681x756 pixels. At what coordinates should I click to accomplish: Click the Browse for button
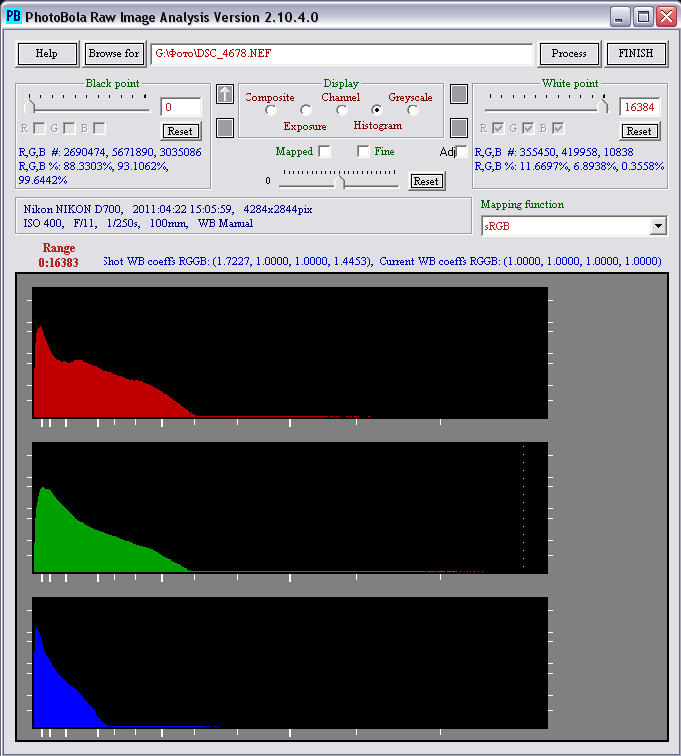pos(114,54)
